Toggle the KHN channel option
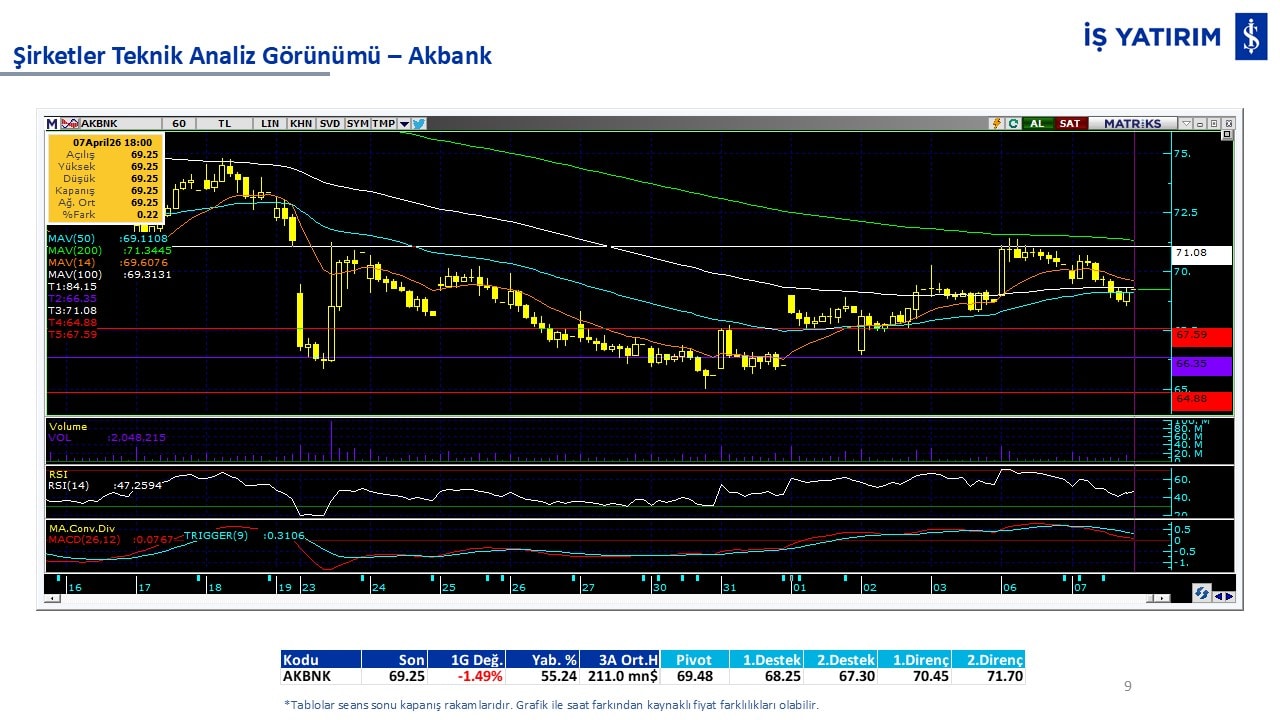The image size is (1280, 720). pos(300,124)
